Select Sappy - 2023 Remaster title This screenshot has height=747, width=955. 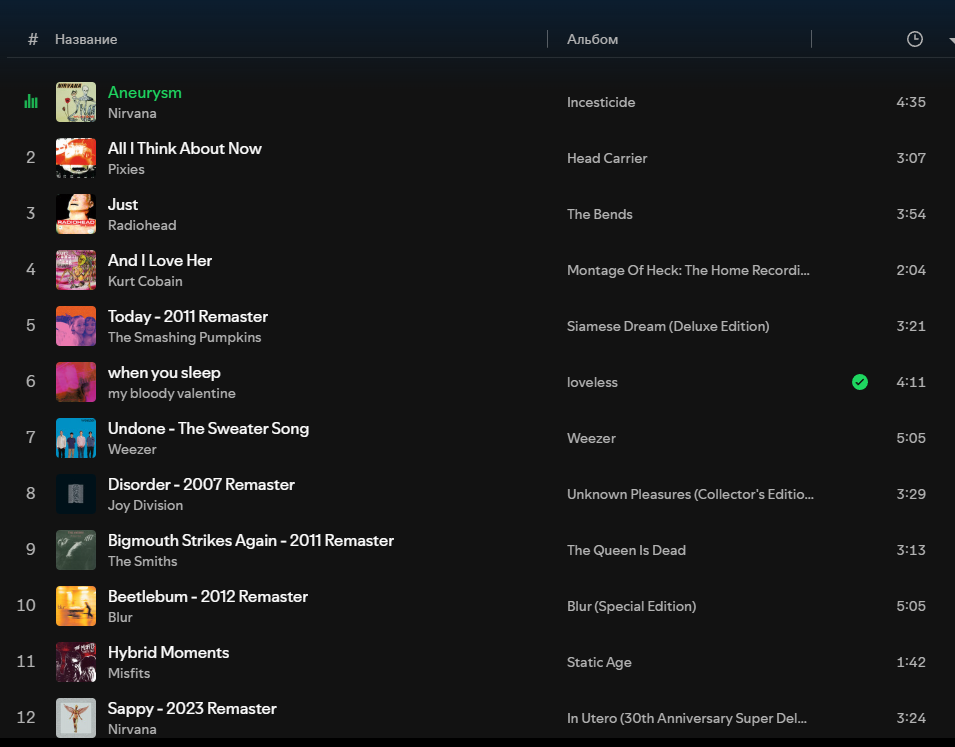click(192, 709)
